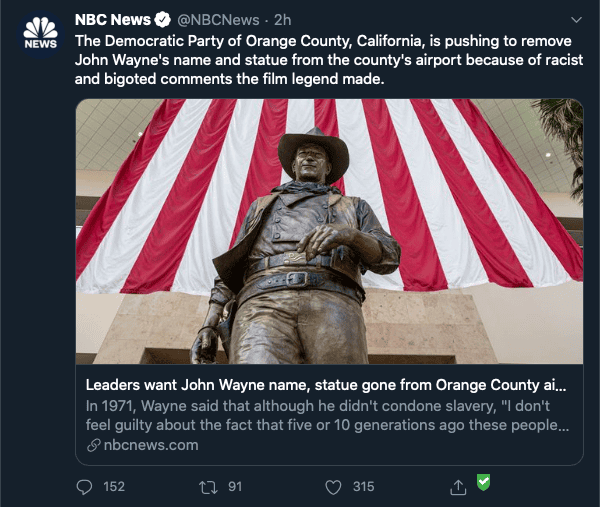Open the John Wayne statue photo
Viewport: 600px width, 507px height.
tap(329, 231)
